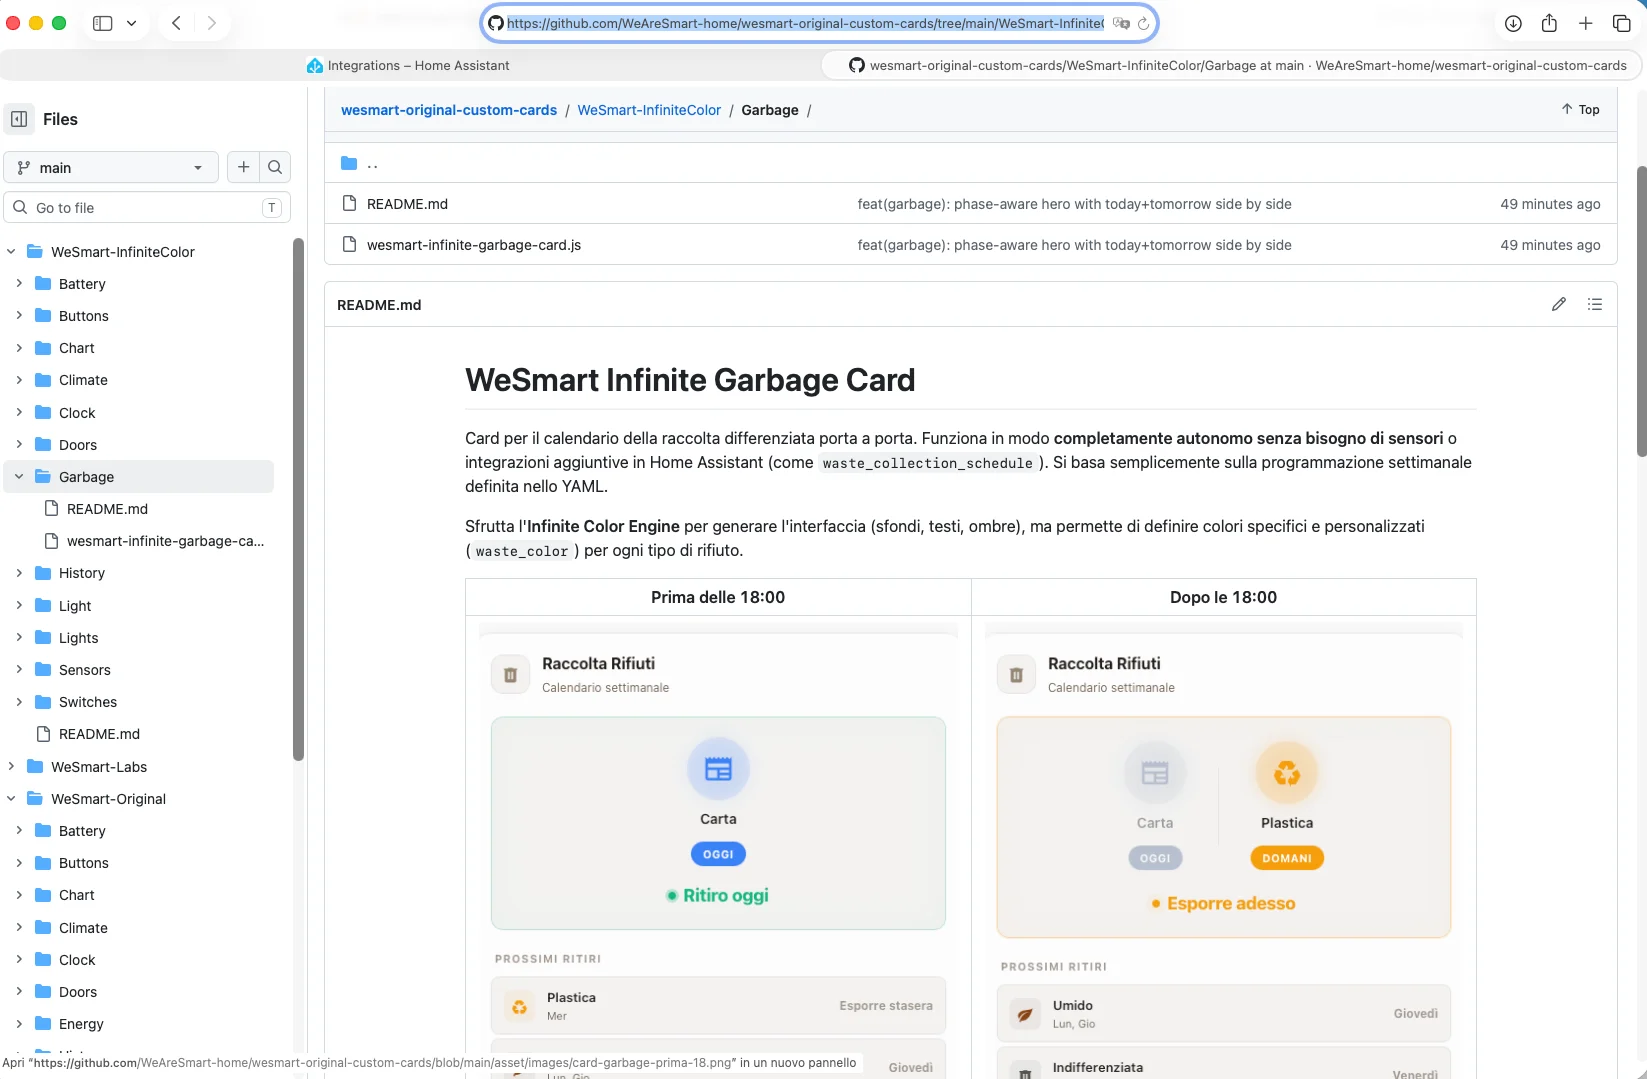Open the README outline list icon
The height and width of the screenshot is (1079, 1647).
pyautogui.click(x=1595, y=304)
